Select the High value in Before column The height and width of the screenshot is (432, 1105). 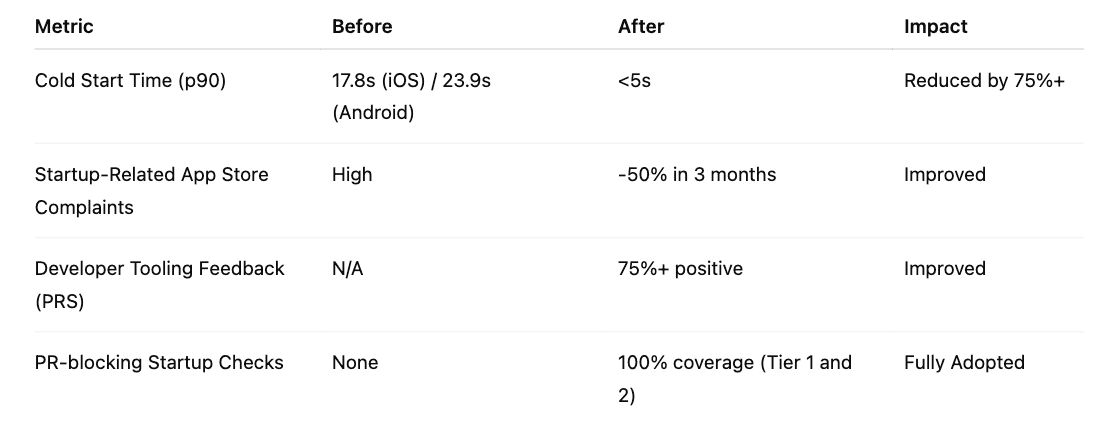(352, 174)
